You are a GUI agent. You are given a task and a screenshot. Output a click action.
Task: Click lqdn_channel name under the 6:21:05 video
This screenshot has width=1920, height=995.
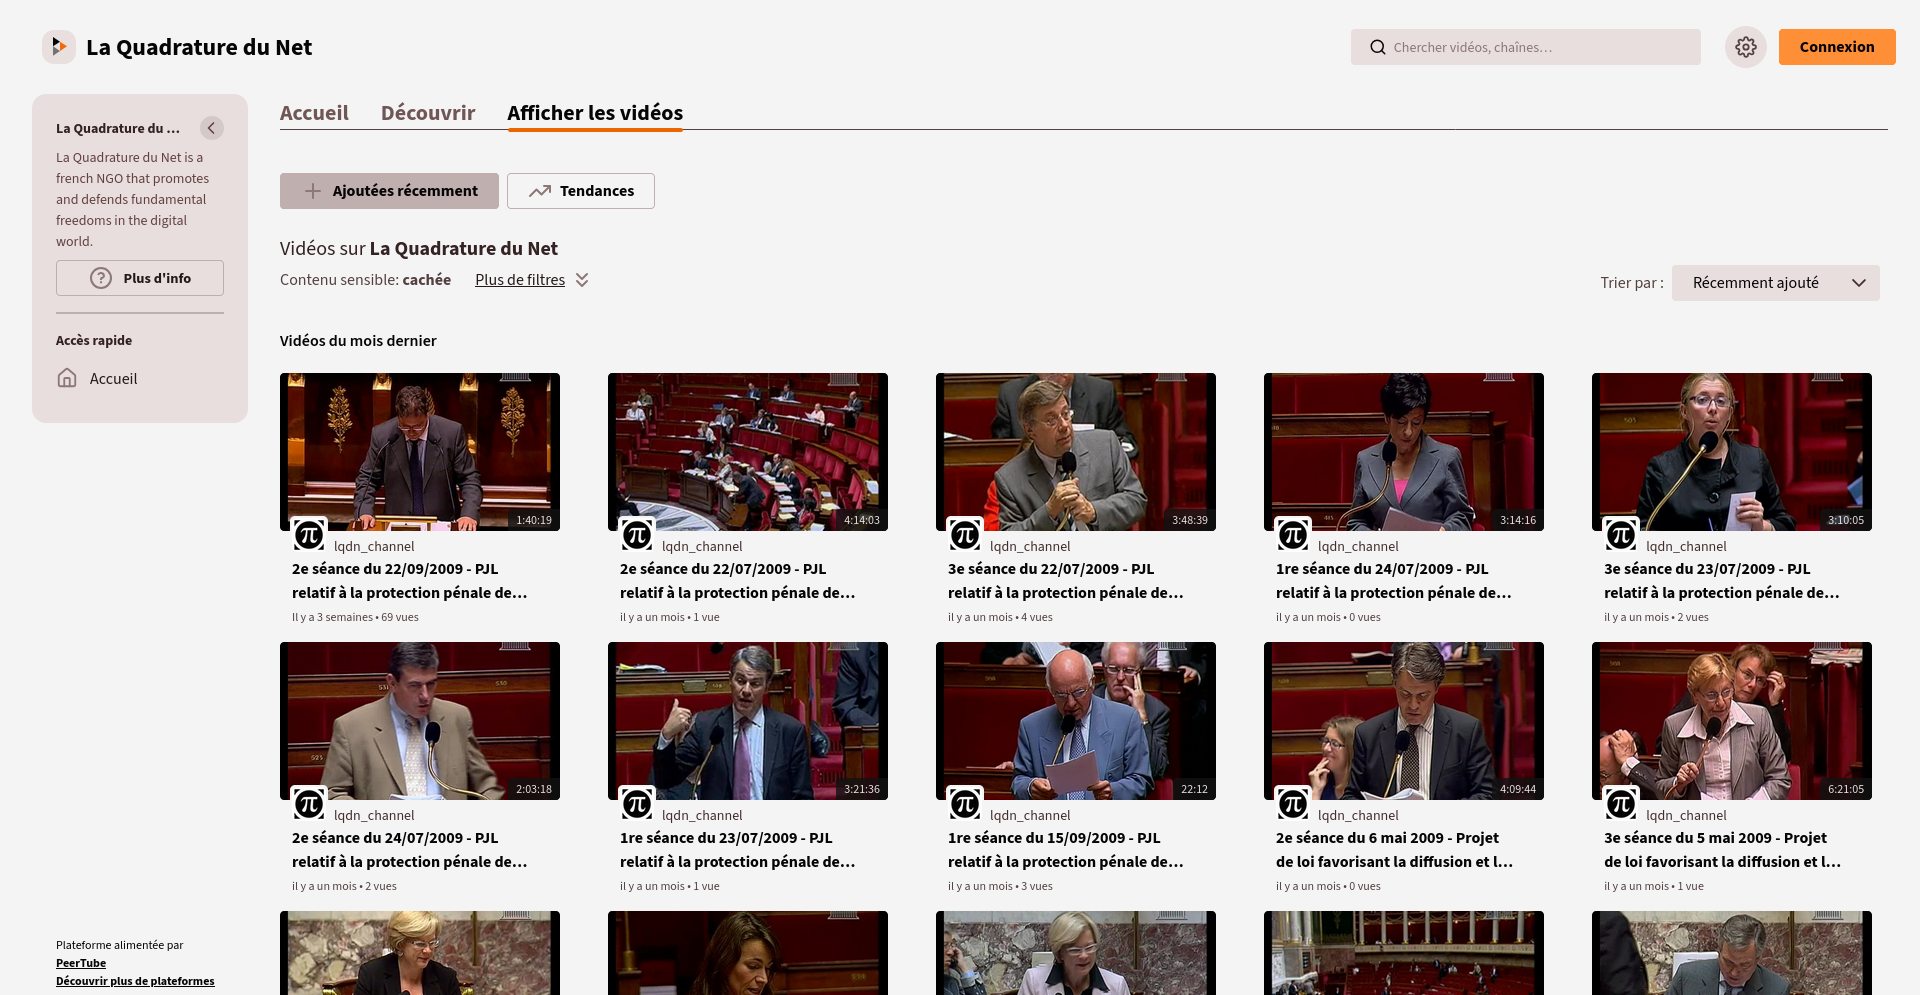coord(1686,816)
